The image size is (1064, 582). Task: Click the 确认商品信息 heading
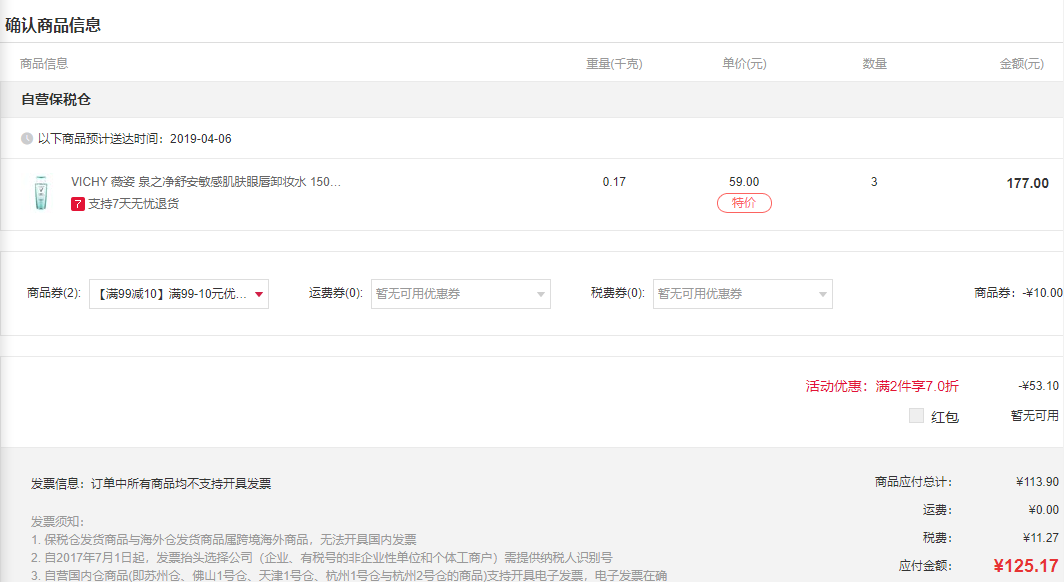[x=53, y=25]
